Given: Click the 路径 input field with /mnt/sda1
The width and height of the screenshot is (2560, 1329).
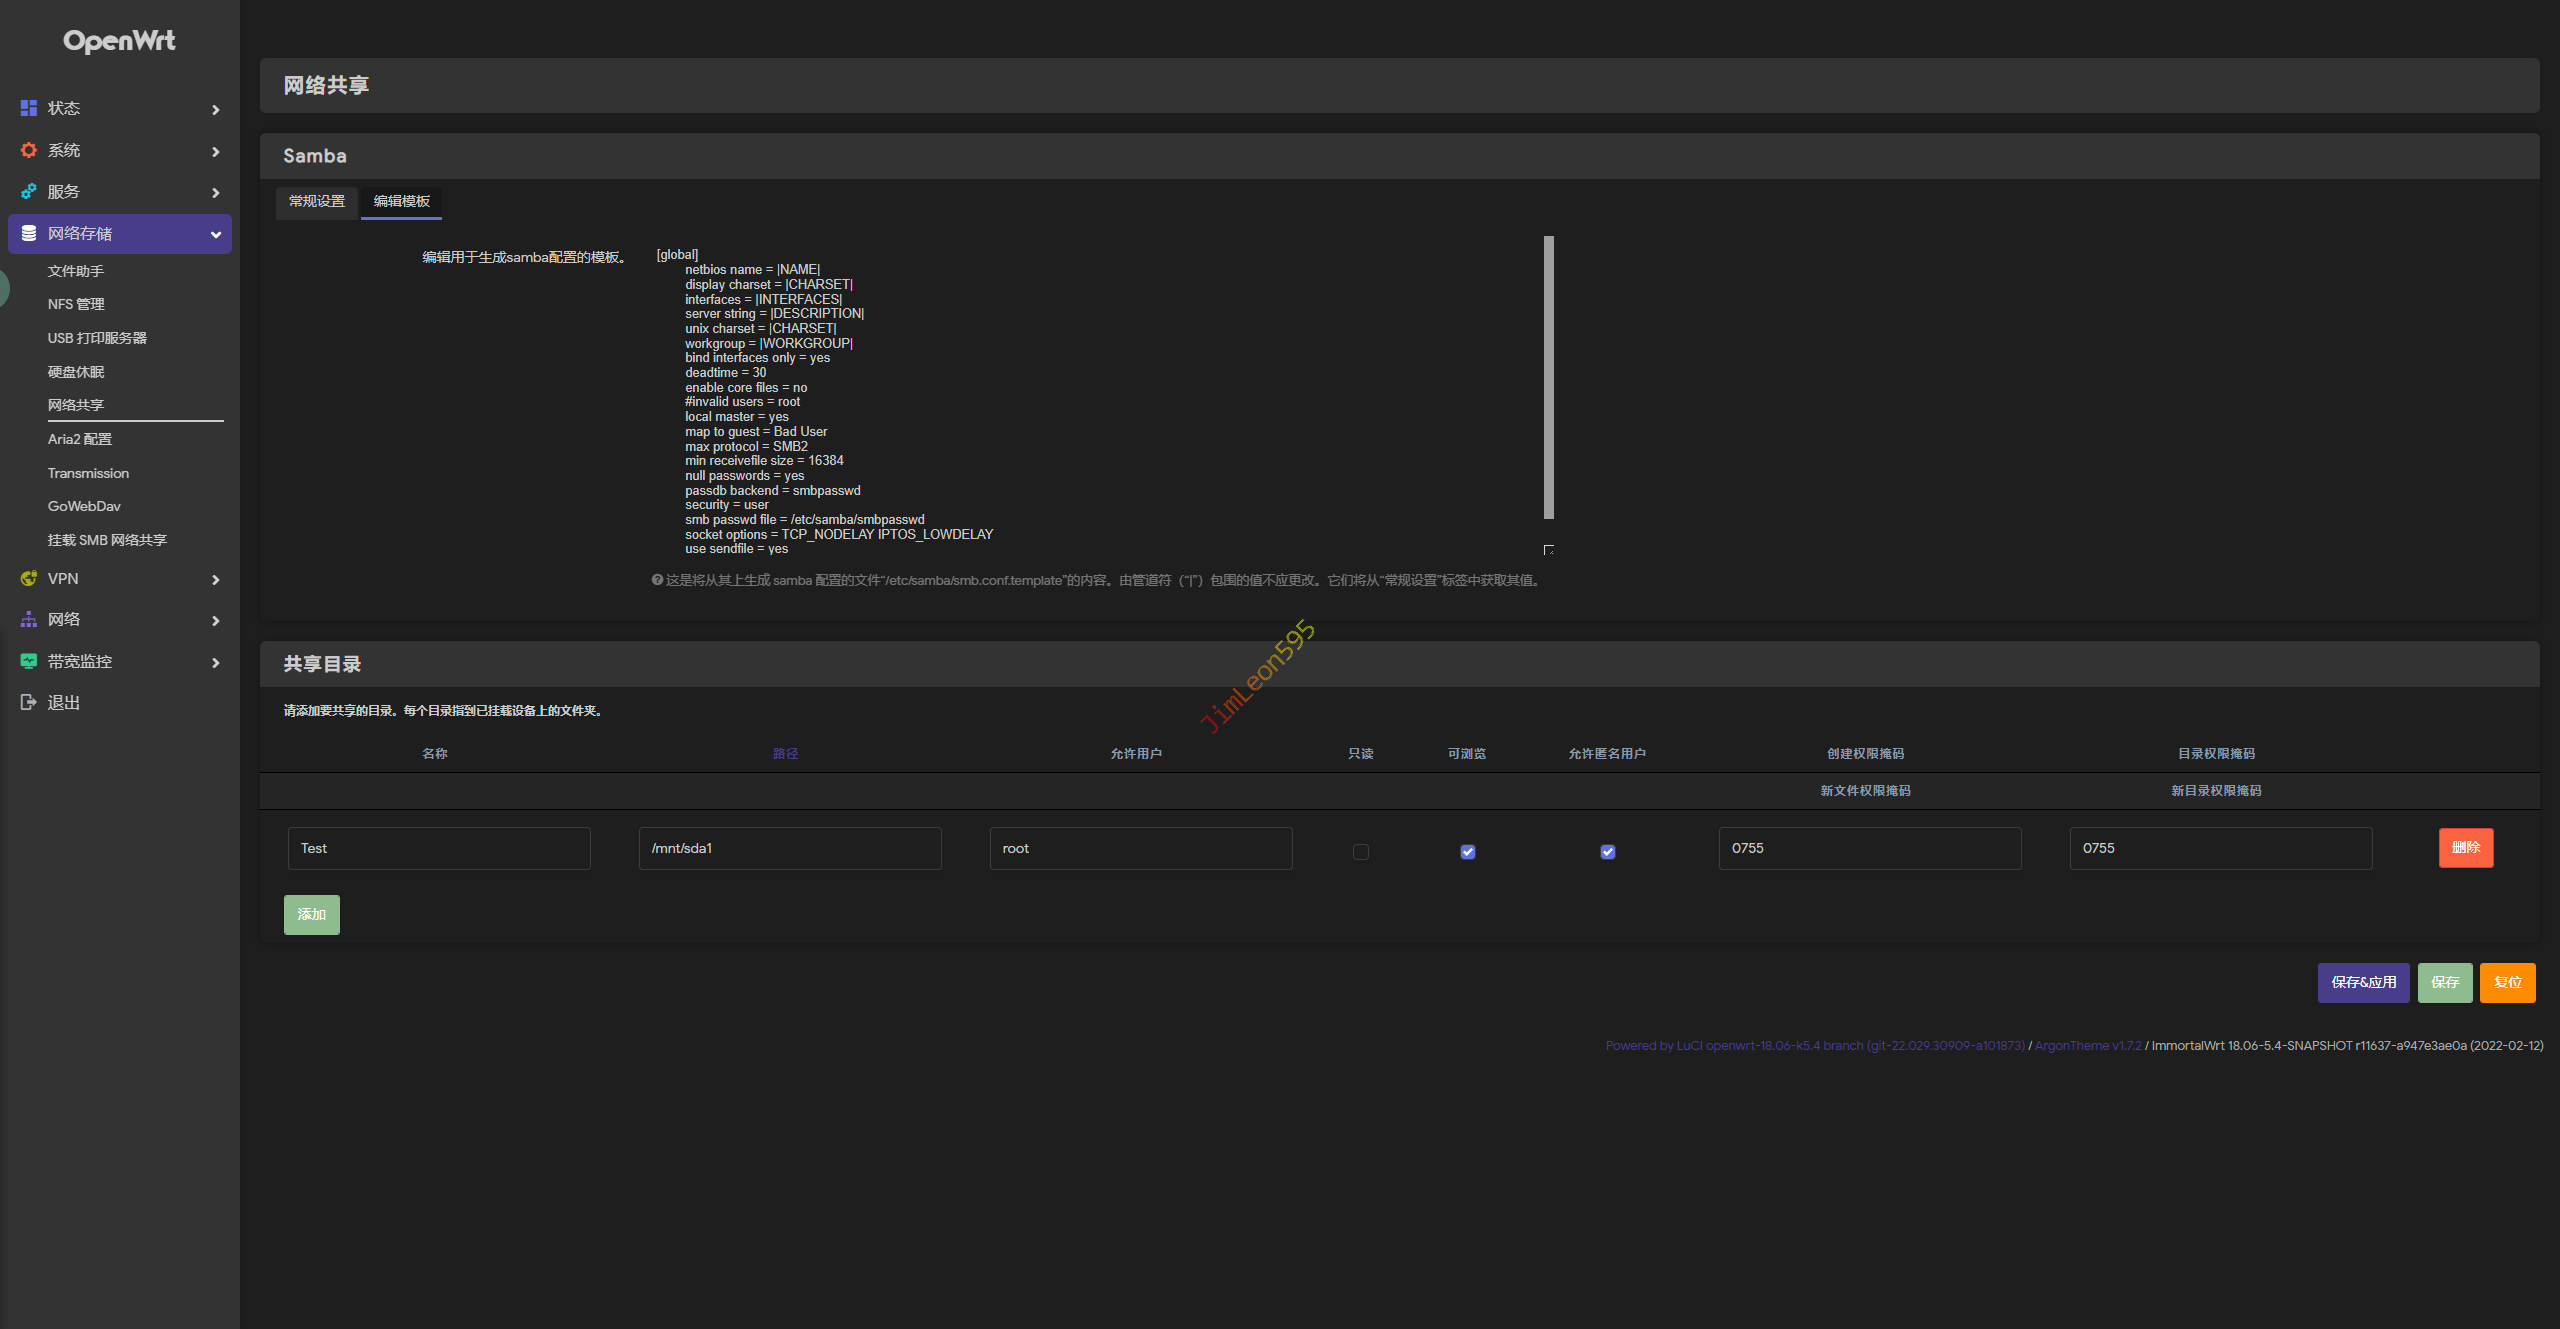Looking at the screenshot, I should coord(789,848).
